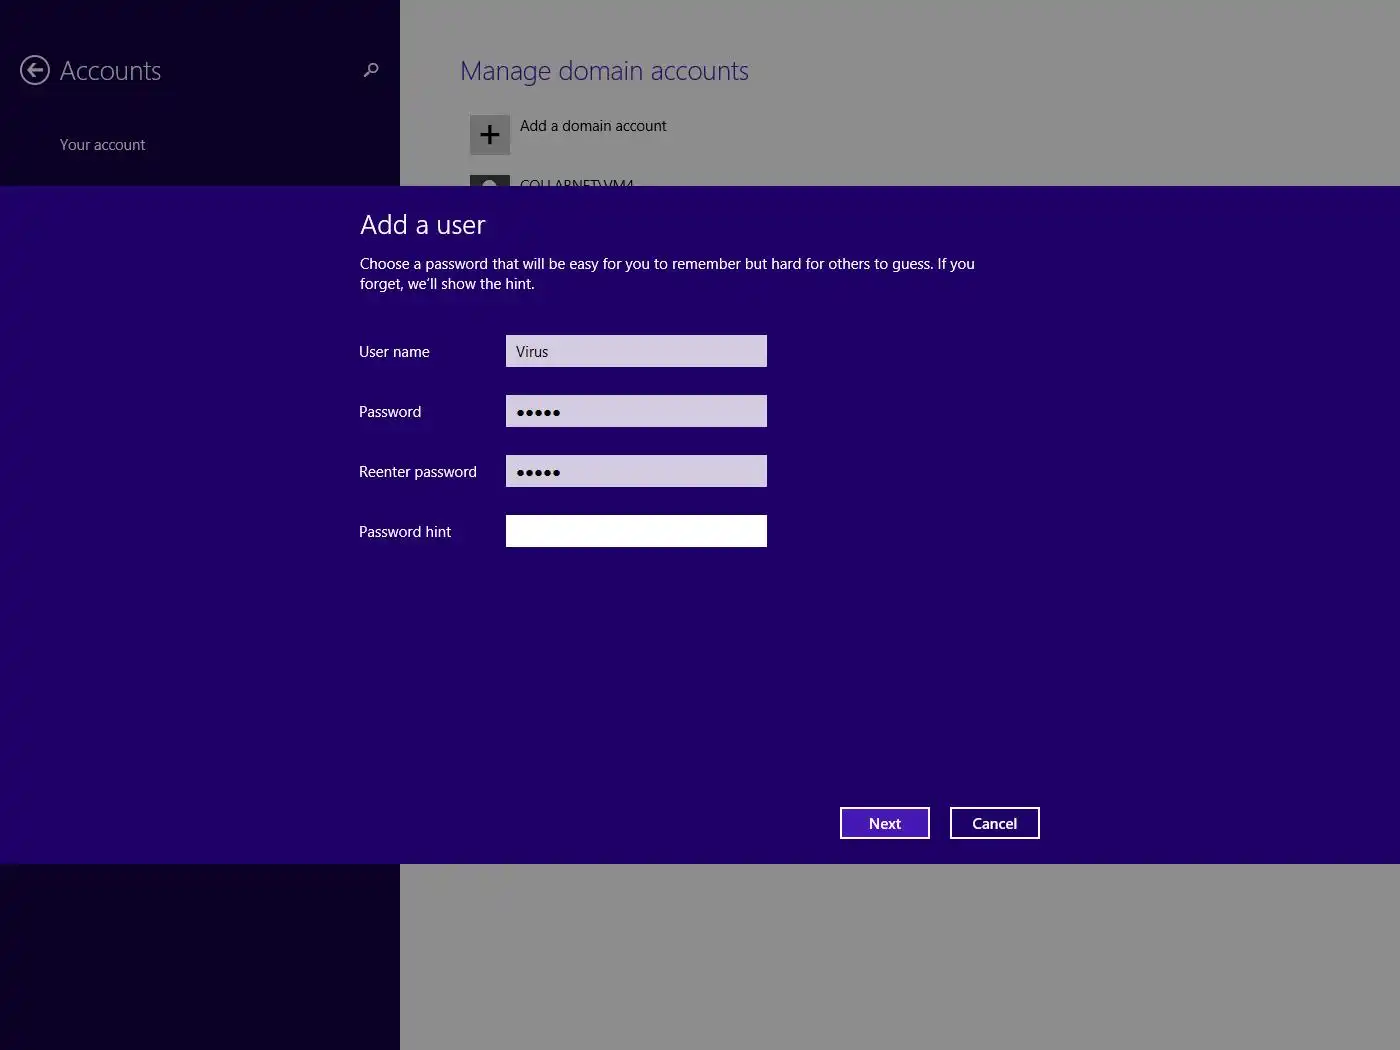This screenshot has width=1400, height=1050.
Task: Click the User name label
Action: click(x=394, y=352)
